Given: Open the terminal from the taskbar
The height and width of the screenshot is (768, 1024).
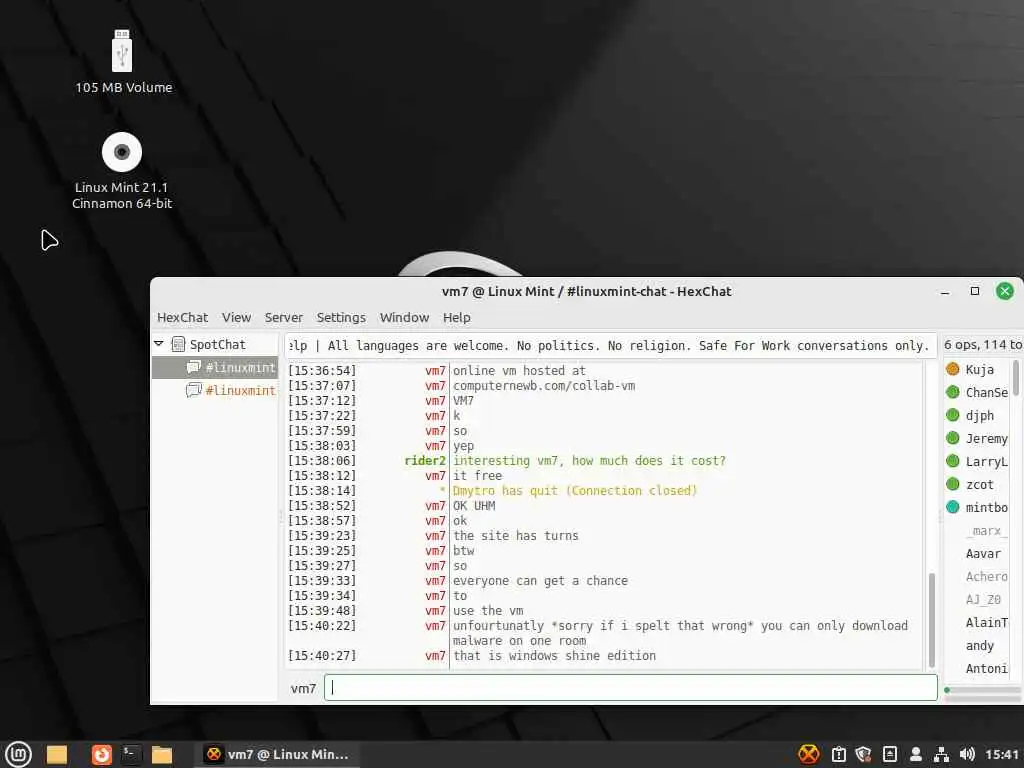Looking at the screenshot, I should [x=131, y=755].
